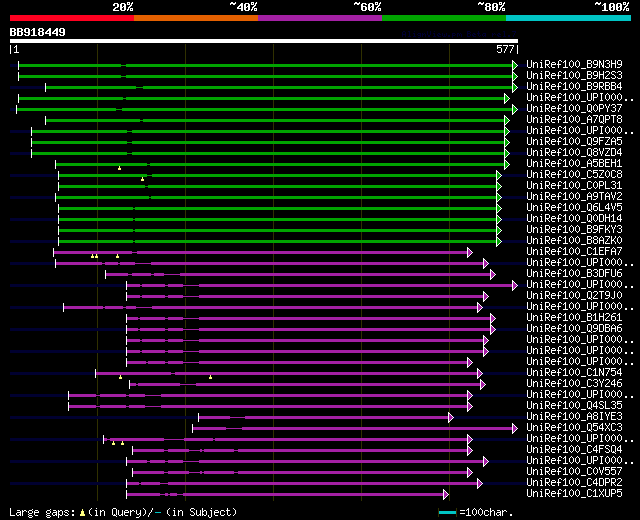Click the green alignment bar for A5BEH1
Image resolution: width=640 pixels, height=520 pixels.
click(280, 164)
